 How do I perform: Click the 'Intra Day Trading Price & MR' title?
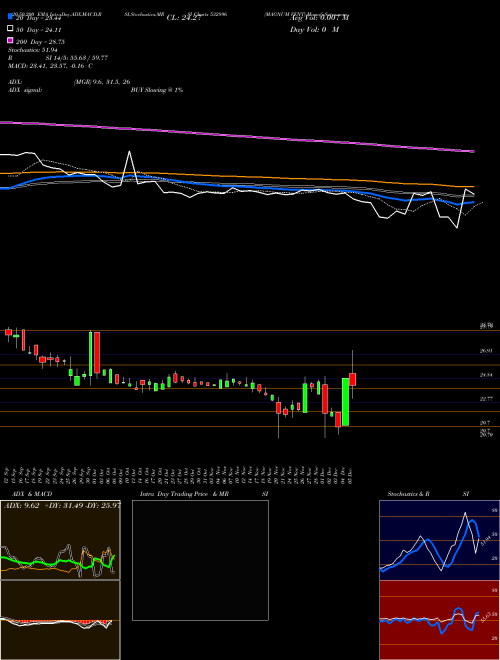point(184,494)
